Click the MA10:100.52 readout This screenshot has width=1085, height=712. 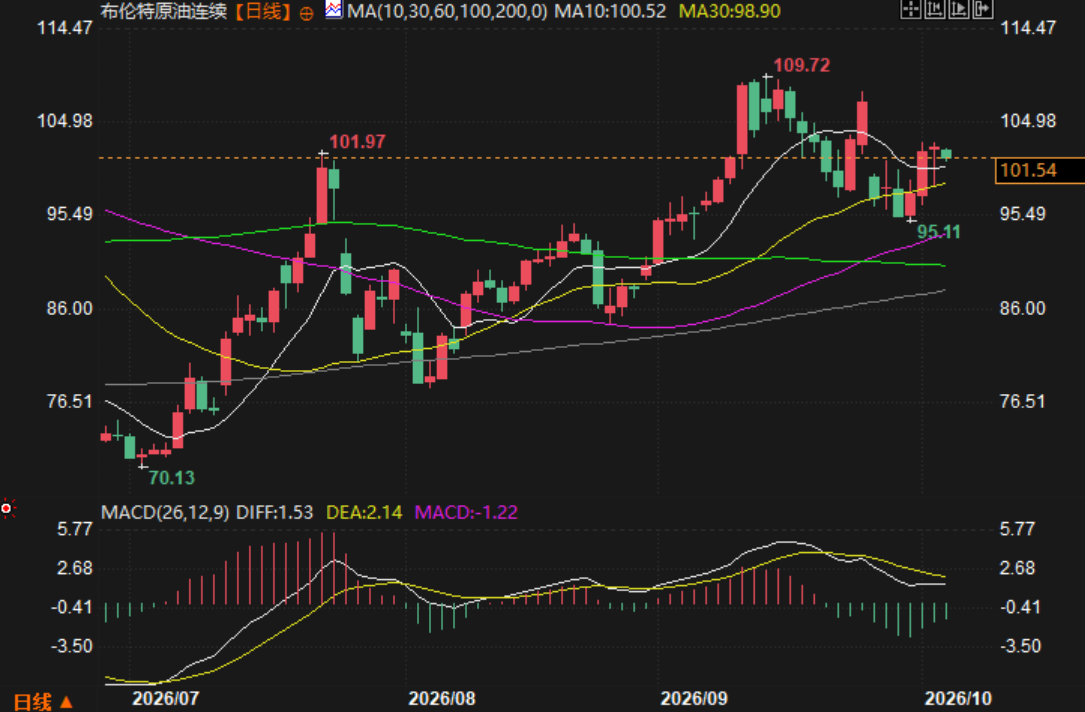[x=610, y=11]
